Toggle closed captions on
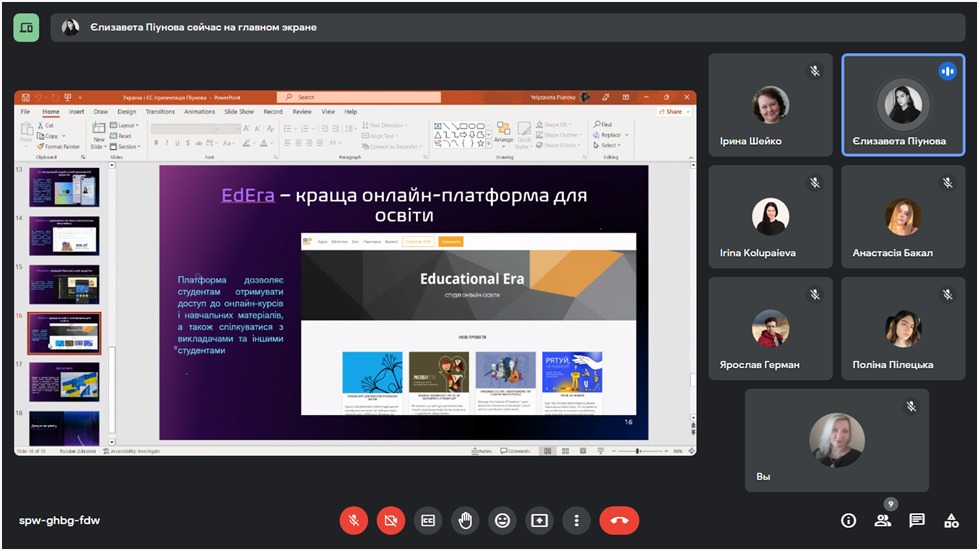The image size is (979, 551). click(428, 520)
